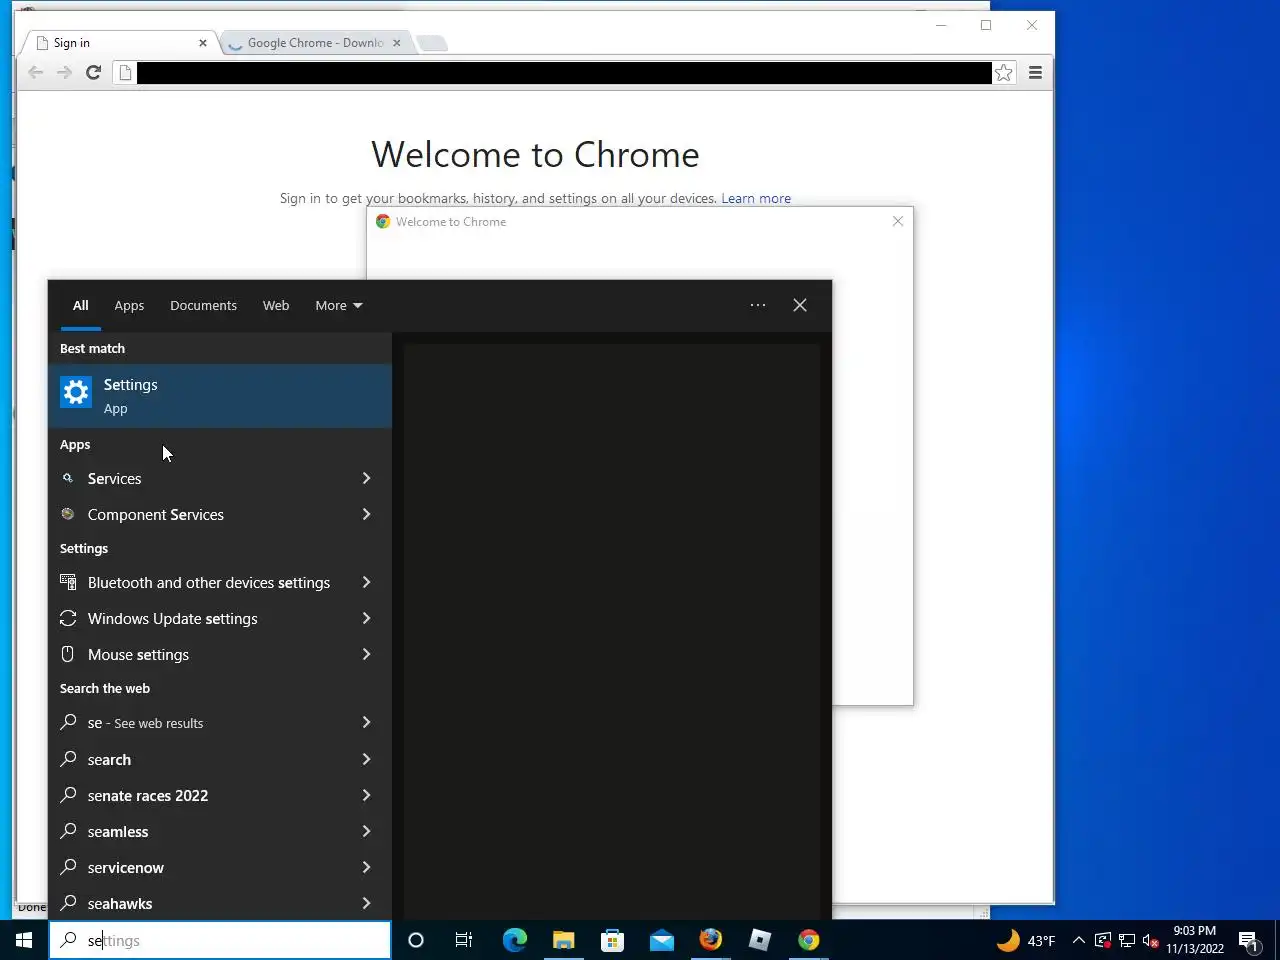Open Cortana circle icon on taskbar
Viewport: 1280px width, 960px height.
pyautogui.click(x=416, y=940)
